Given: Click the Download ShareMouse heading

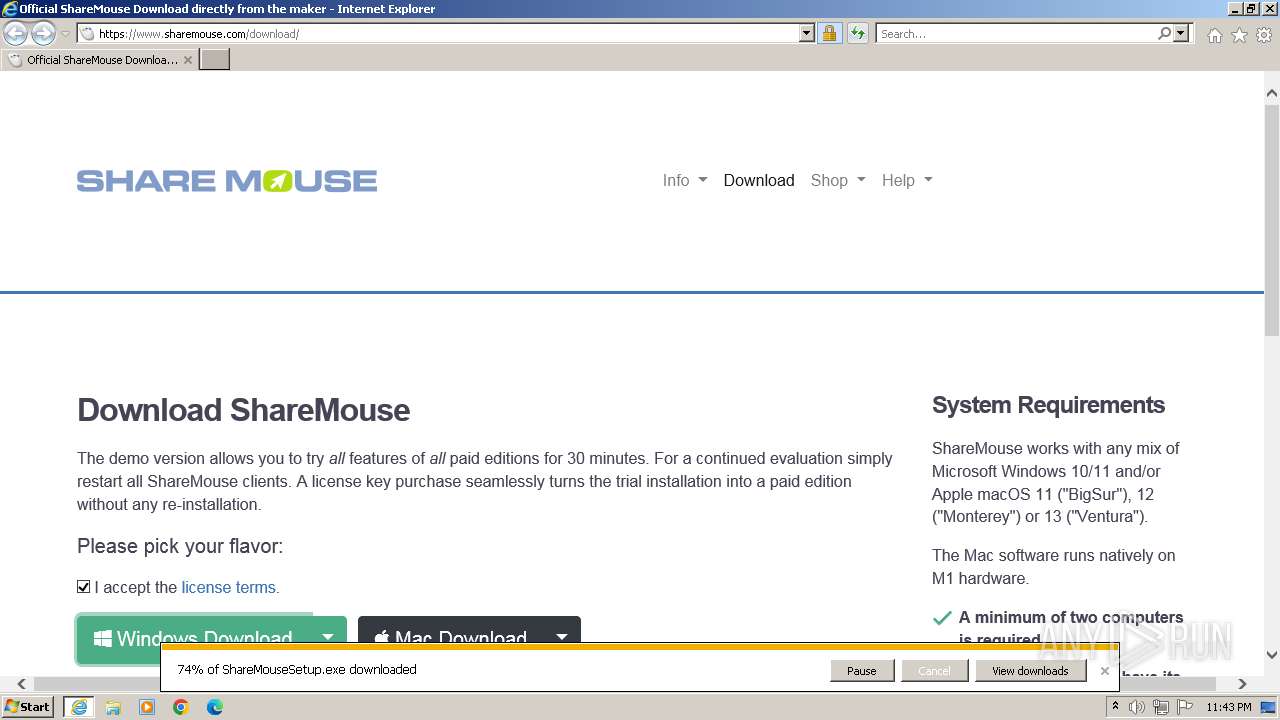Looking at the screenshot, I should coord(243,410).
